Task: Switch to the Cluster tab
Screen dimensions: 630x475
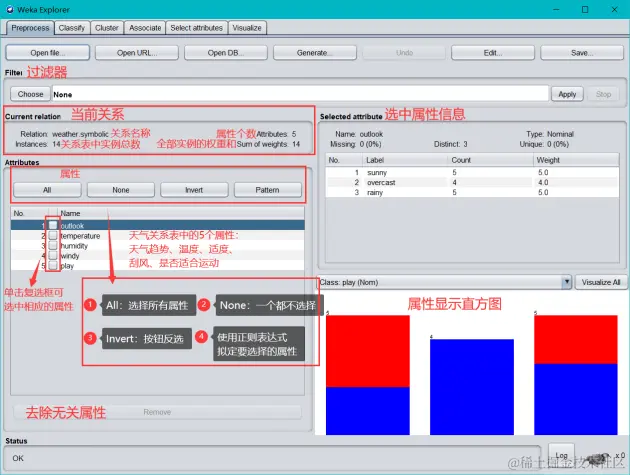Action: point(106,28)
